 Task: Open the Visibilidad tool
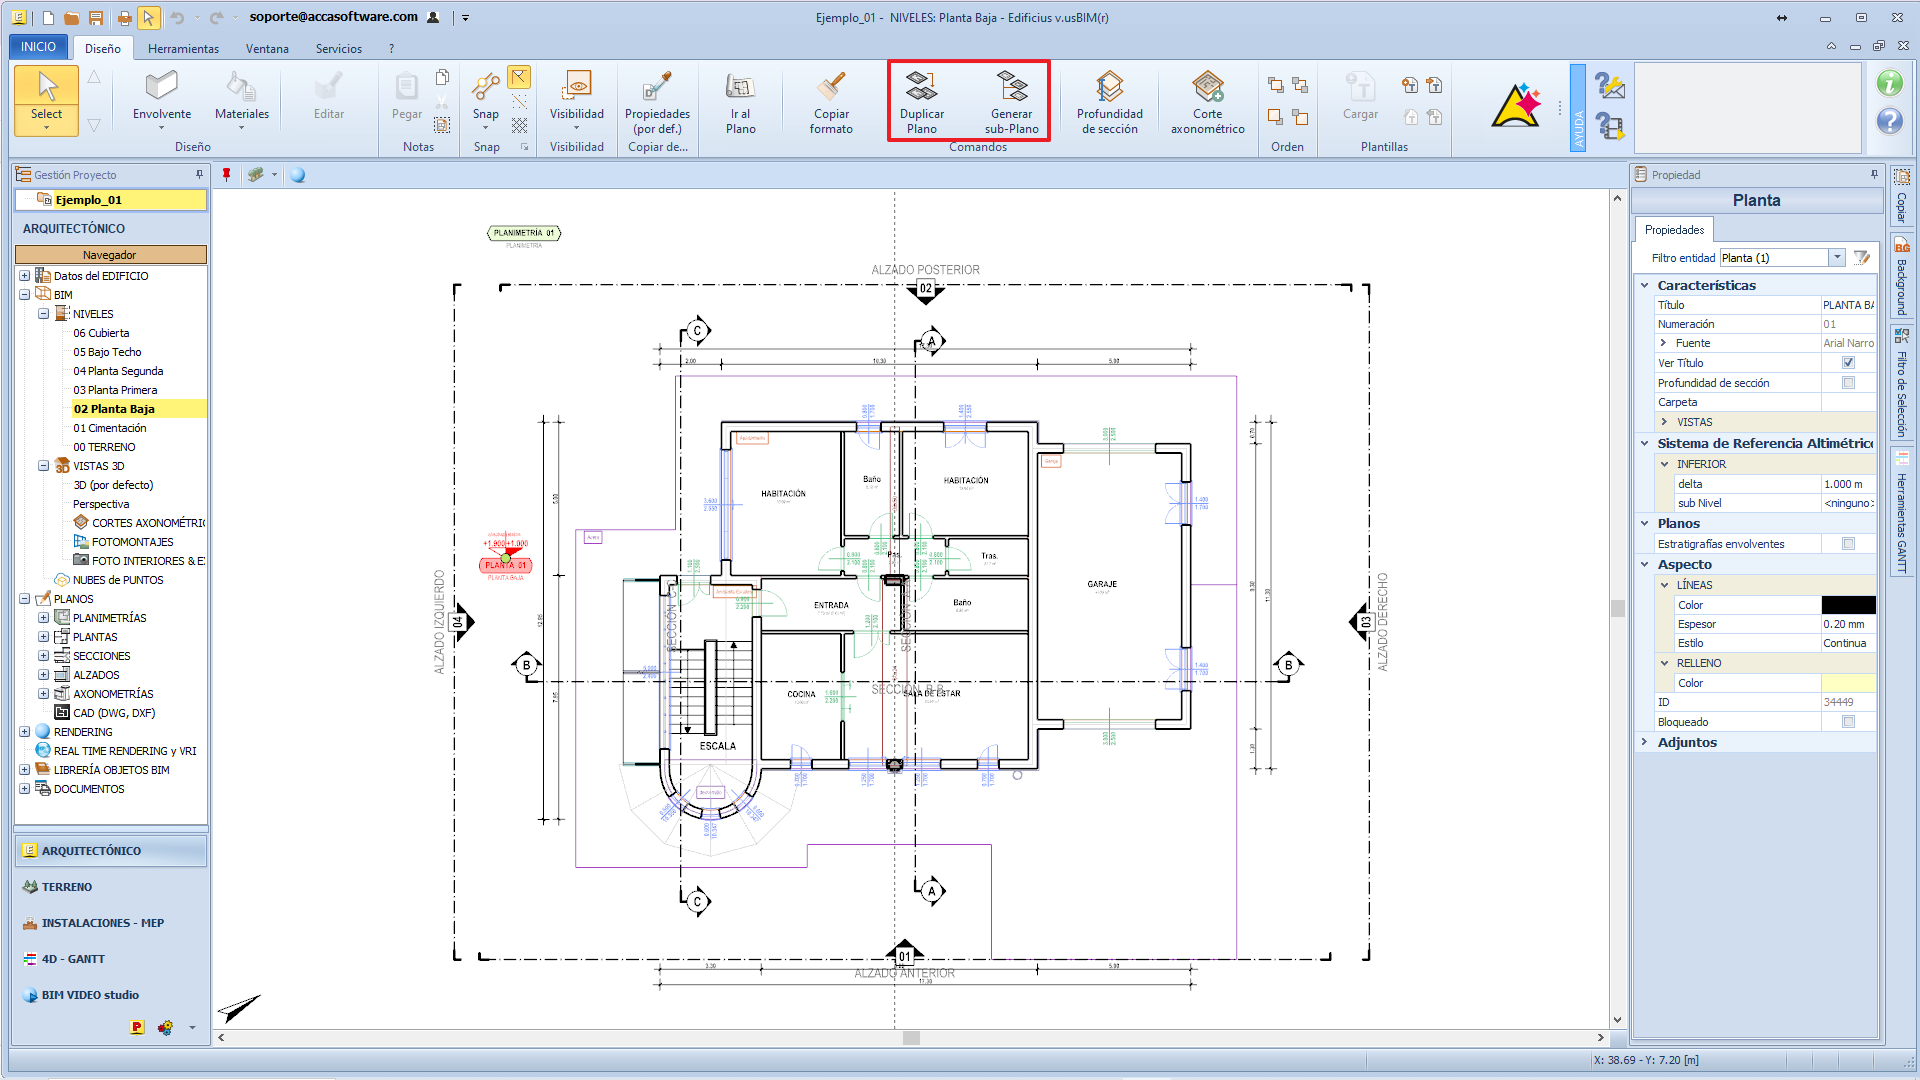click(576, 88)
